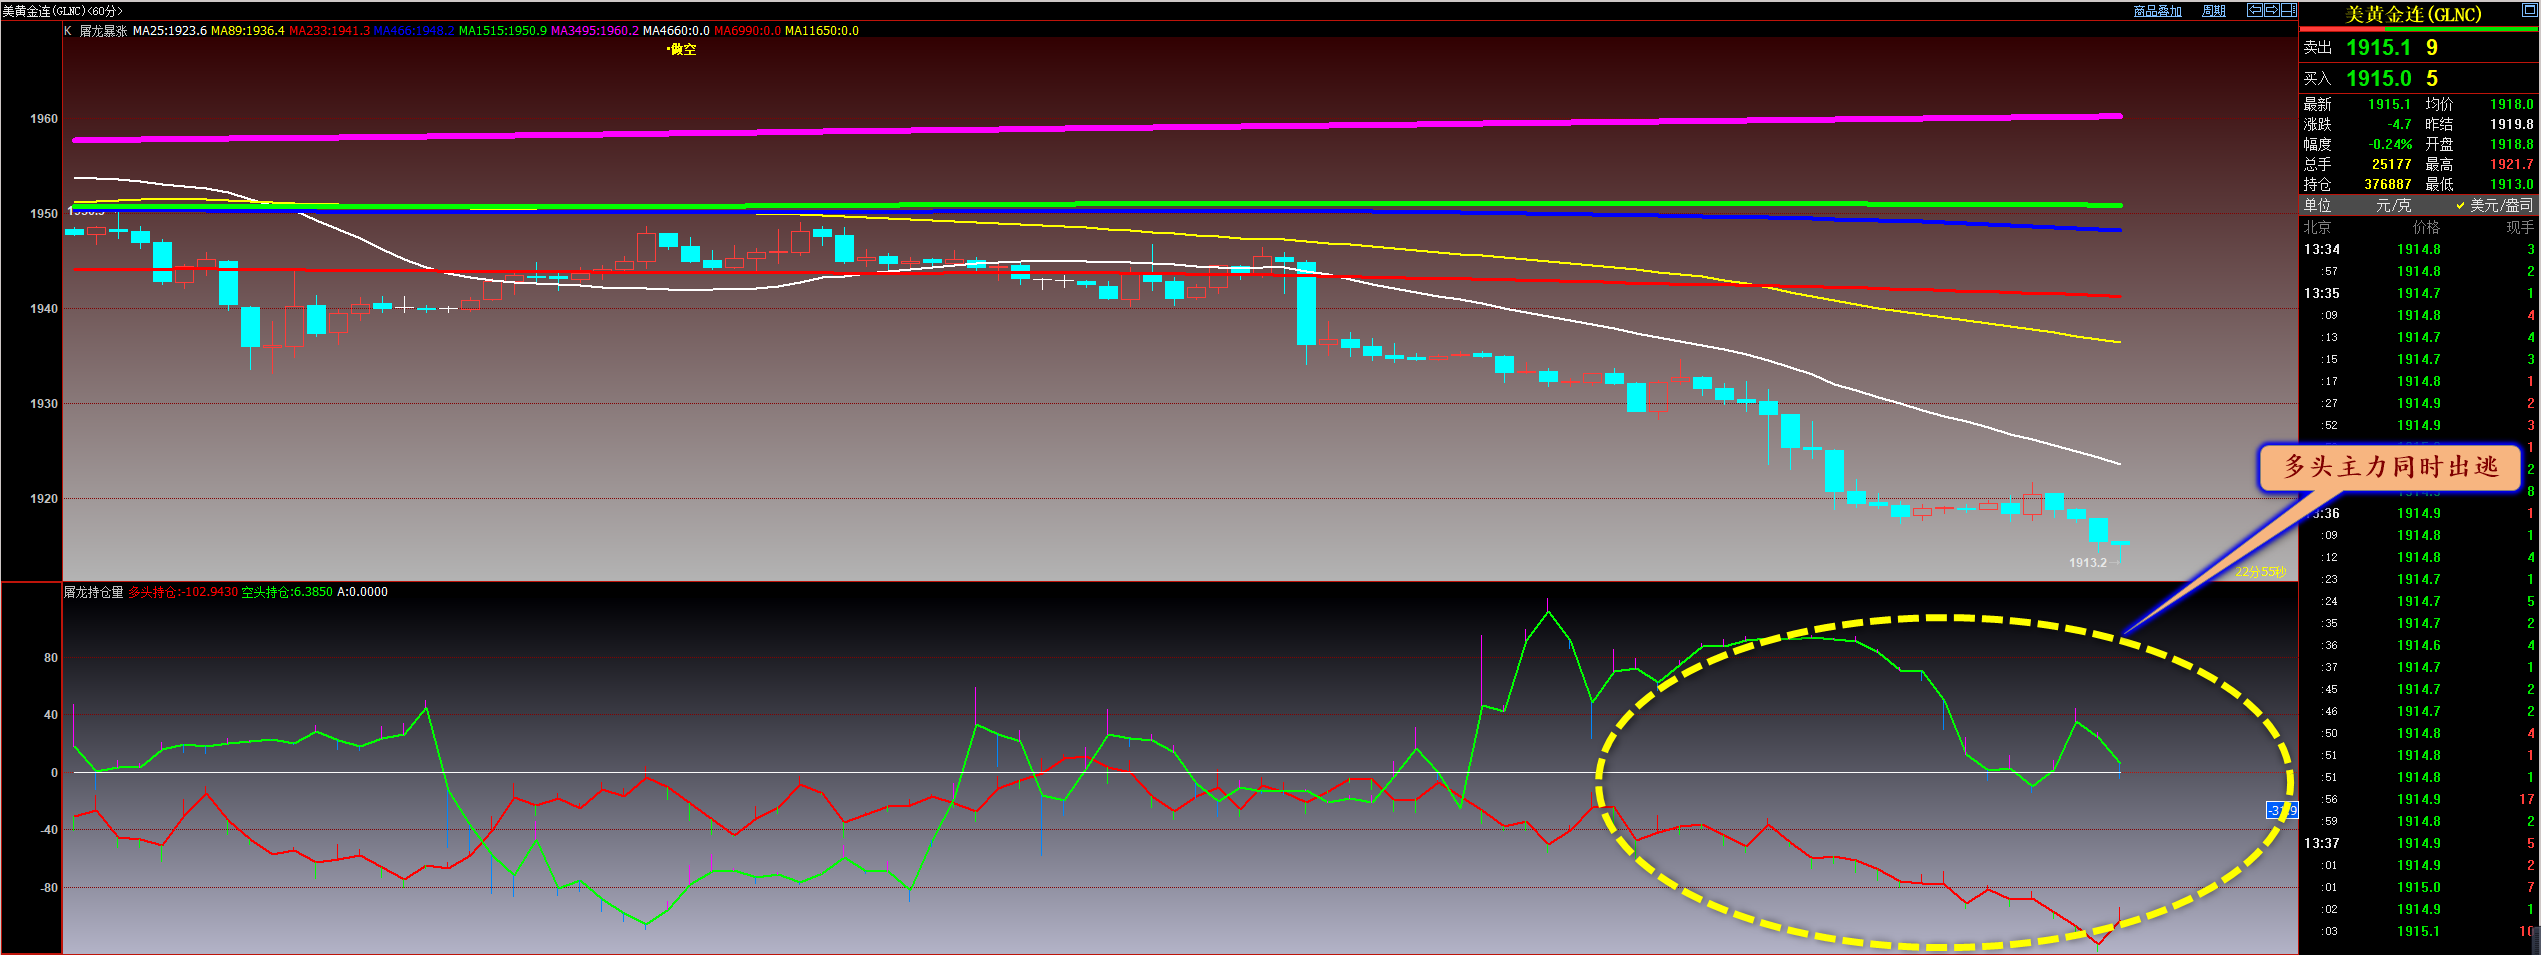Click the 均价 value 1918.0

click(2512, 104)
